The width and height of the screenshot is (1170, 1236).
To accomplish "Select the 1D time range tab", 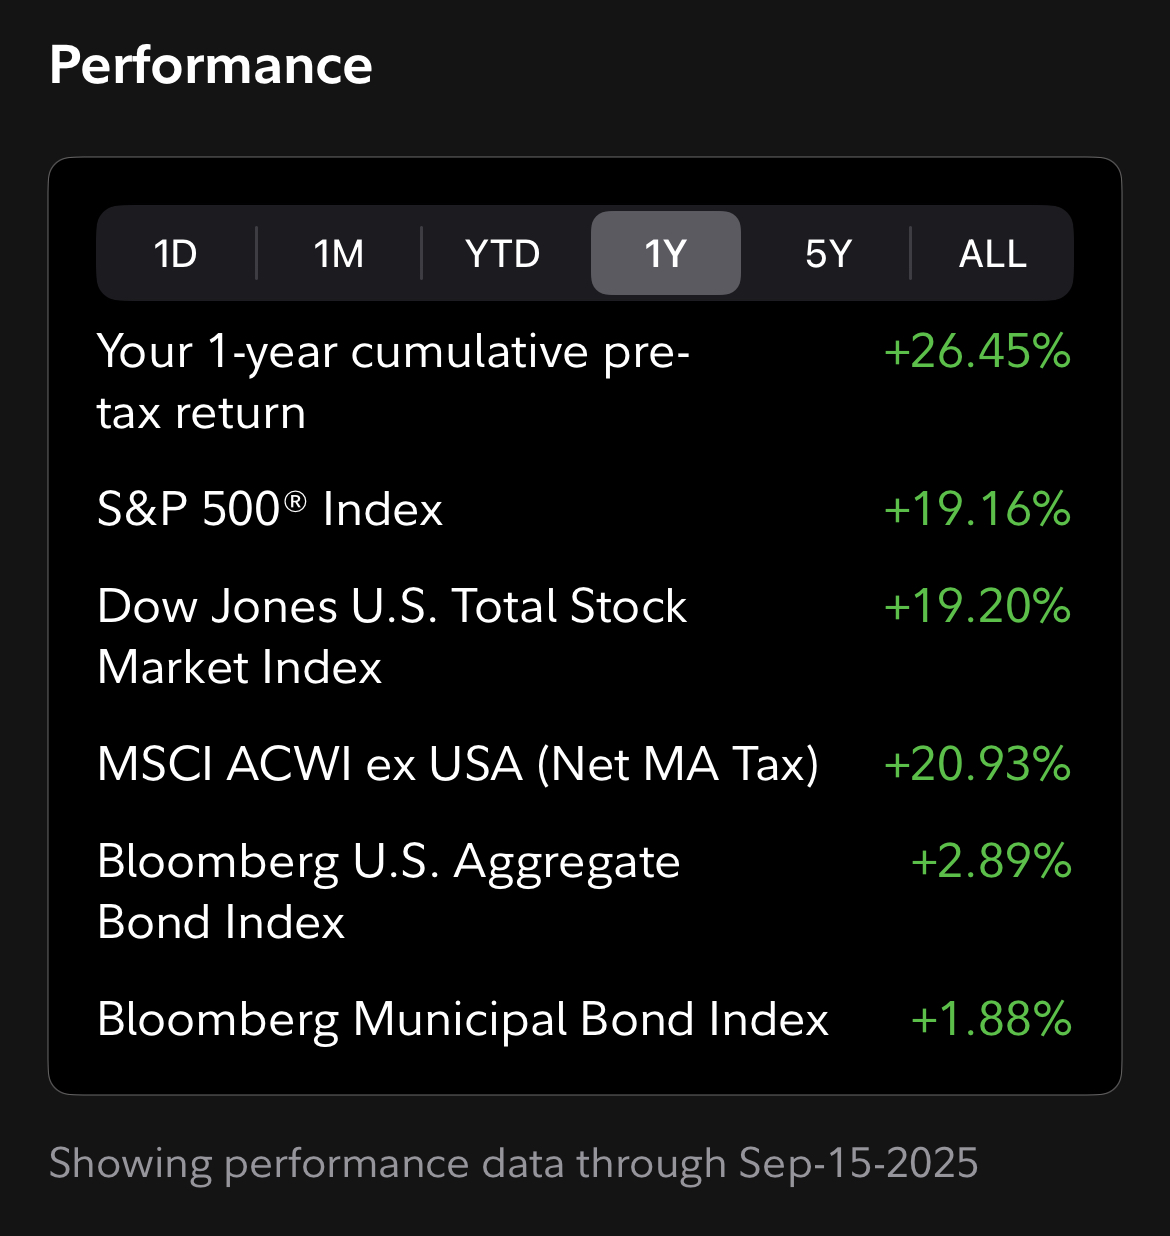I will point(176,254).
